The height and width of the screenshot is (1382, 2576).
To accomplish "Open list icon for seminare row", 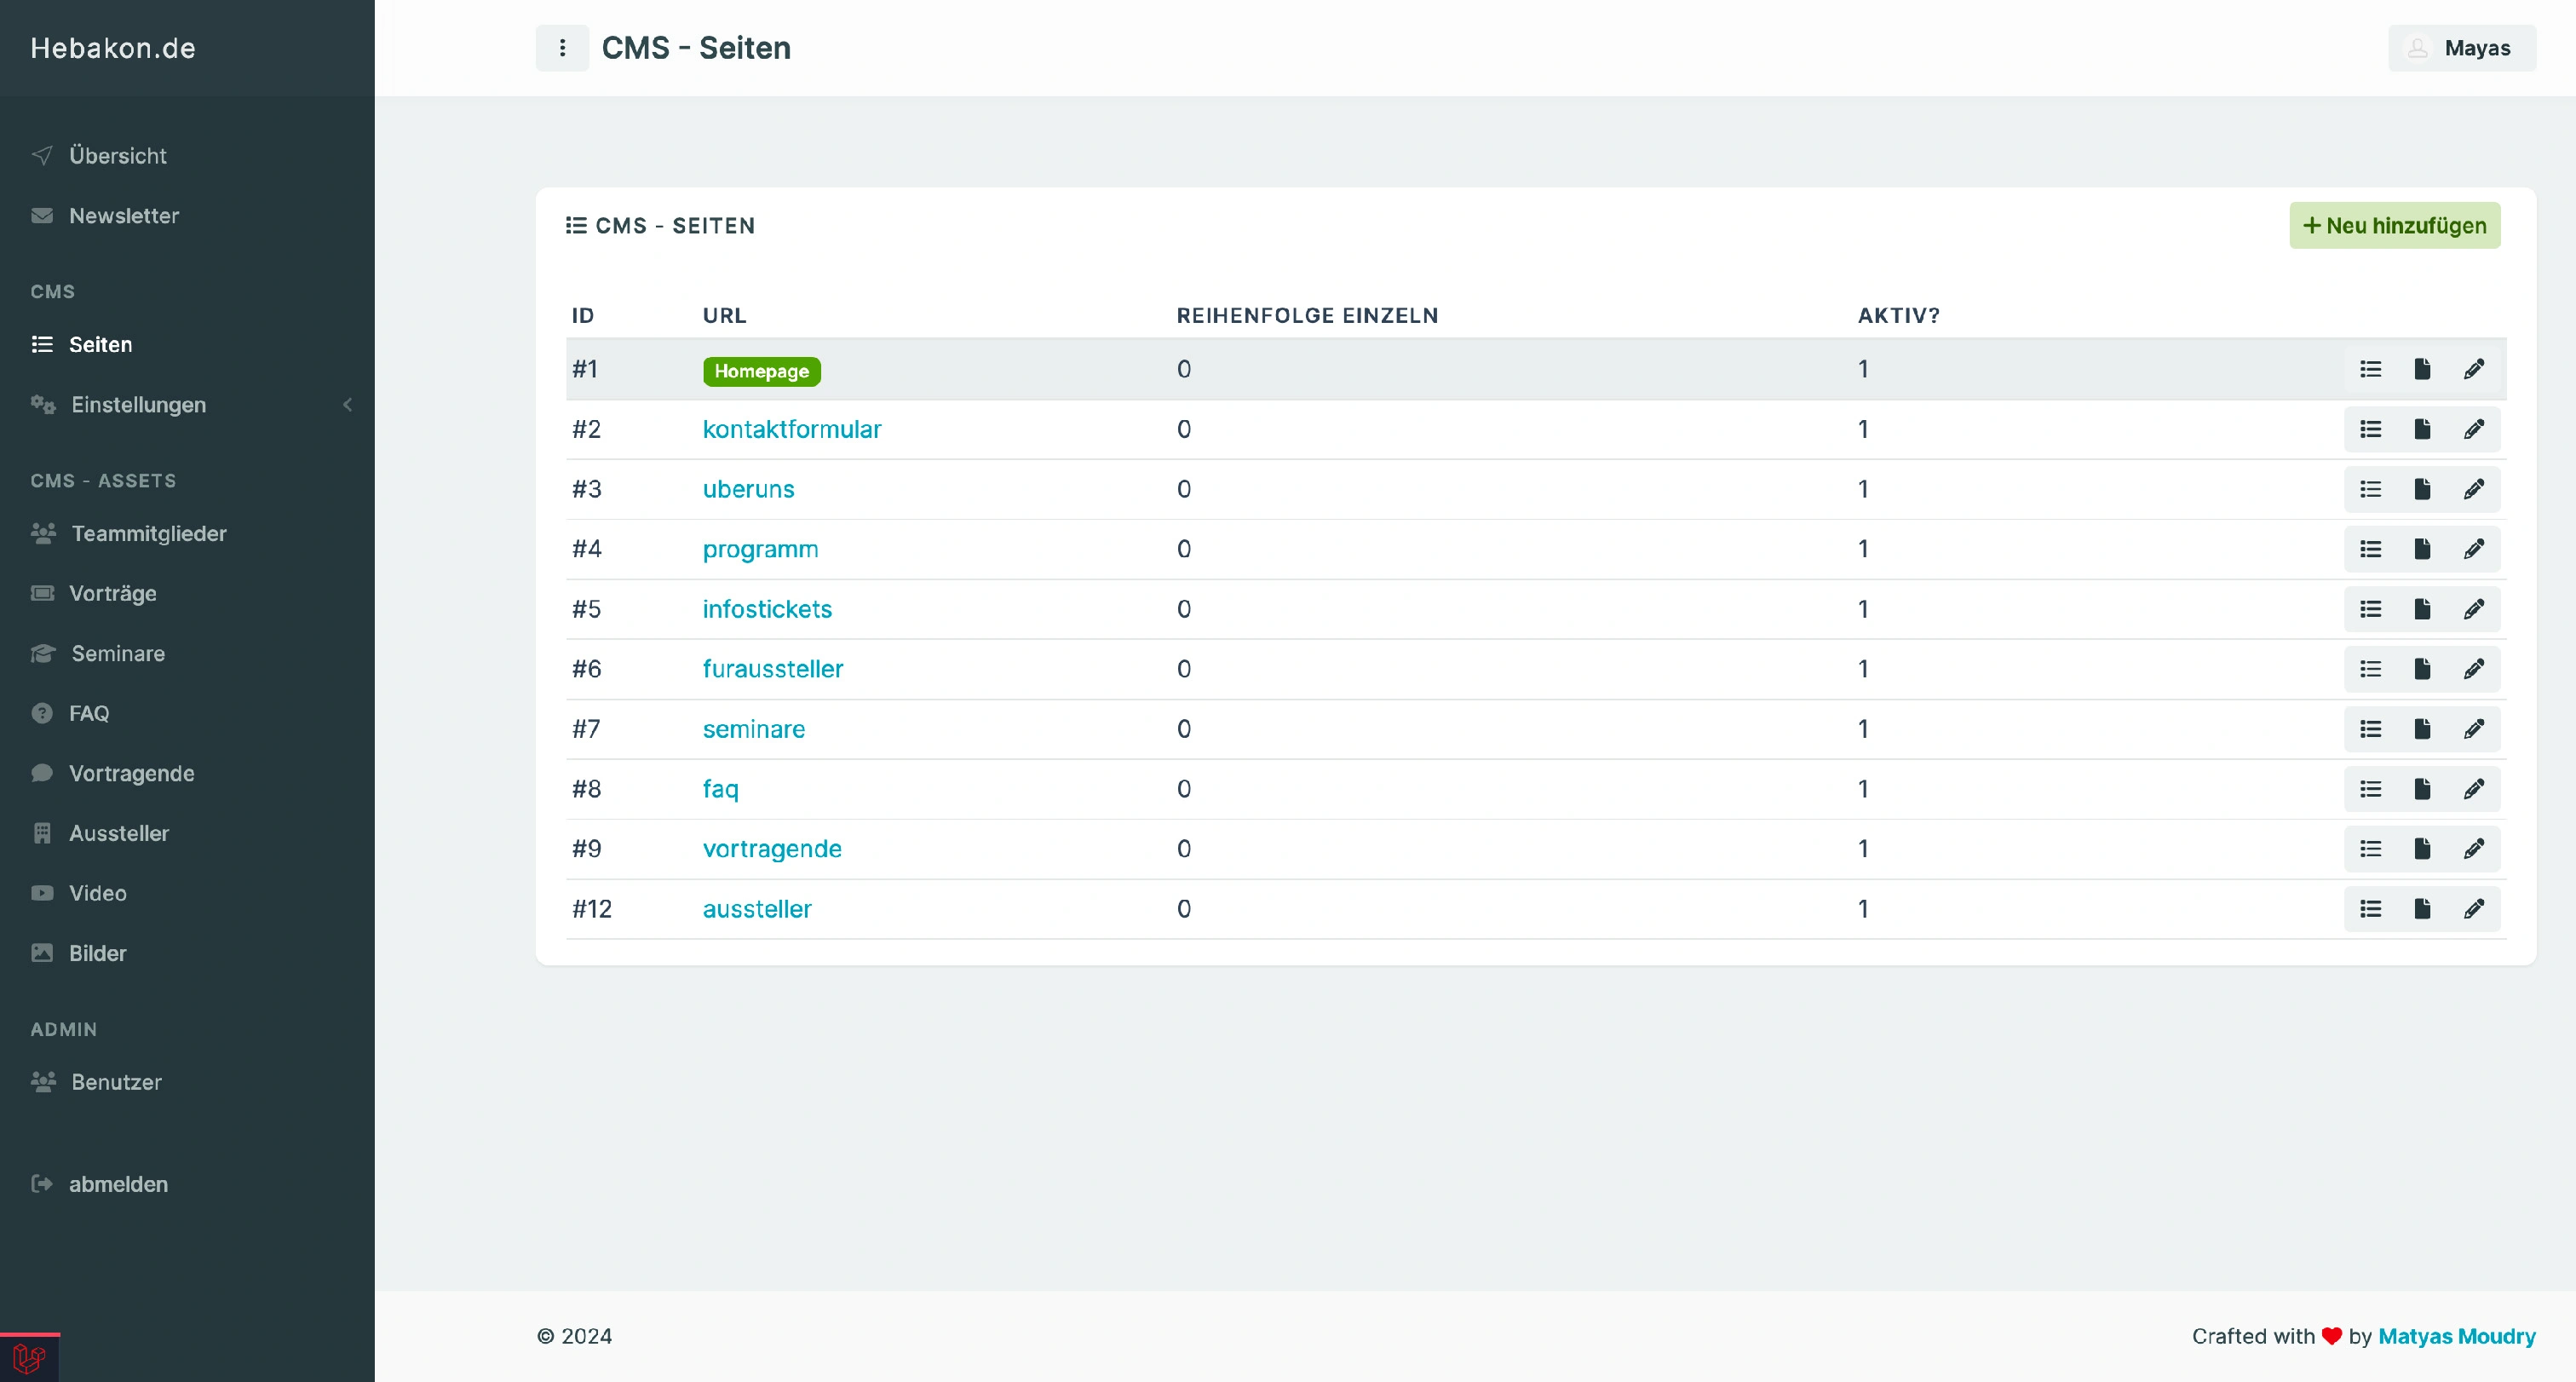I will pos(2370,729).
